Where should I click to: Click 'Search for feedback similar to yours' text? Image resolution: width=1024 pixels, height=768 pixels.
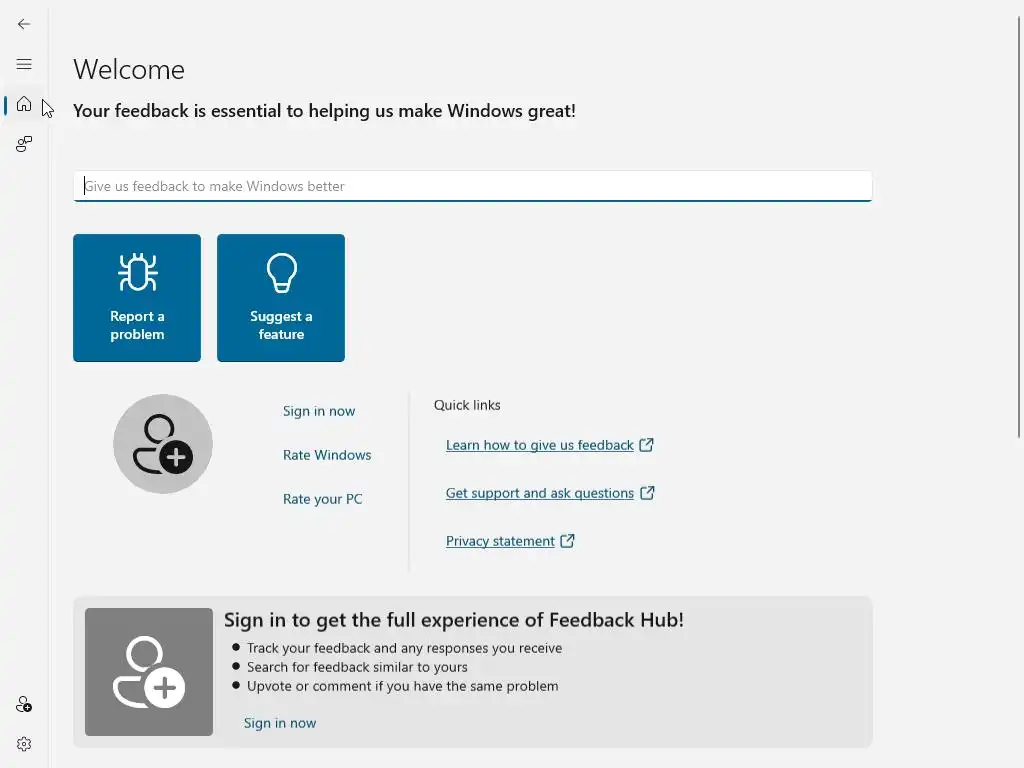tap(357, 667)
